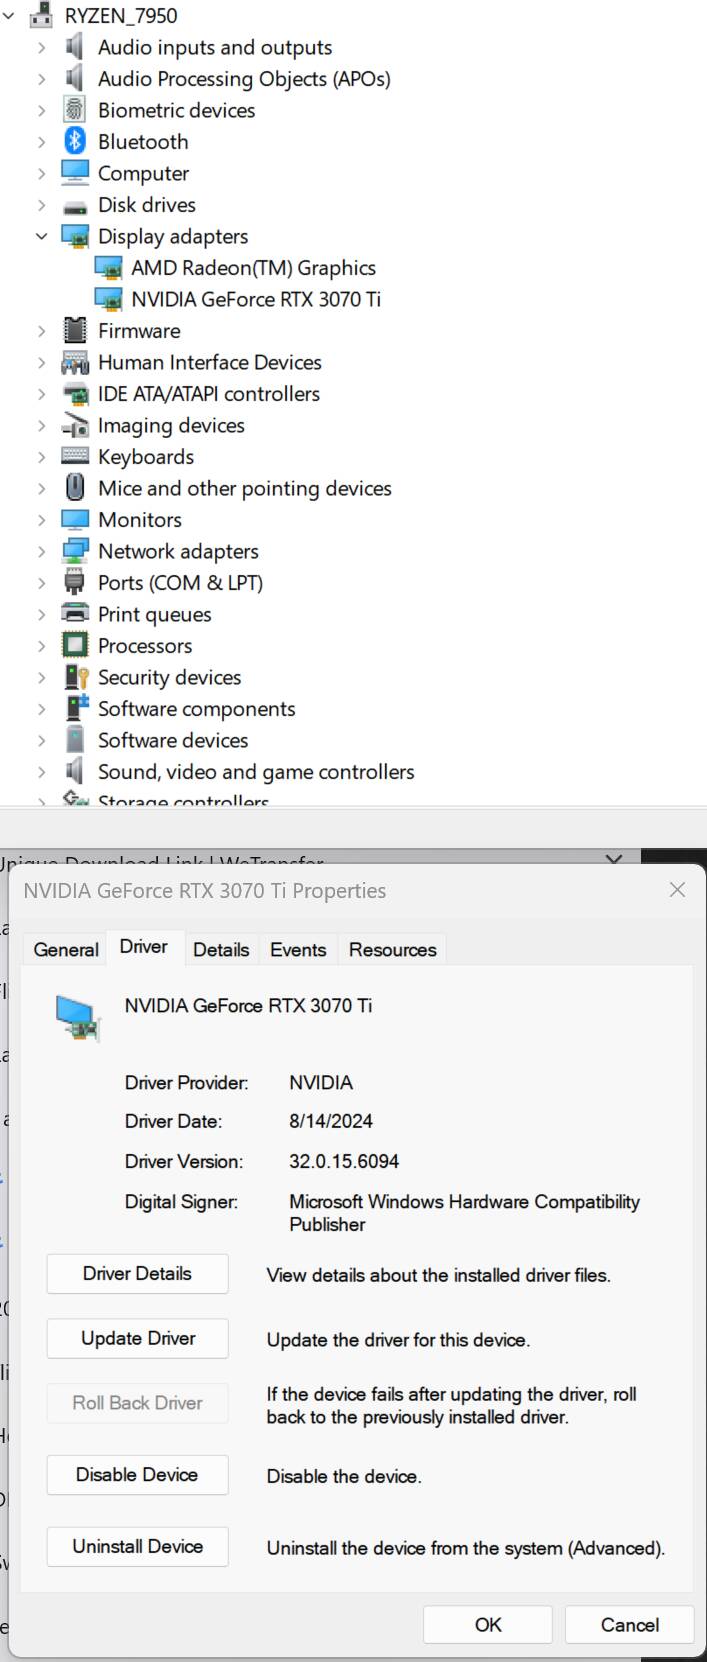The height and width of the screenshot is (1662, 707).
Task: Click the device icon in properties dialog
Action: point(78,1017)
